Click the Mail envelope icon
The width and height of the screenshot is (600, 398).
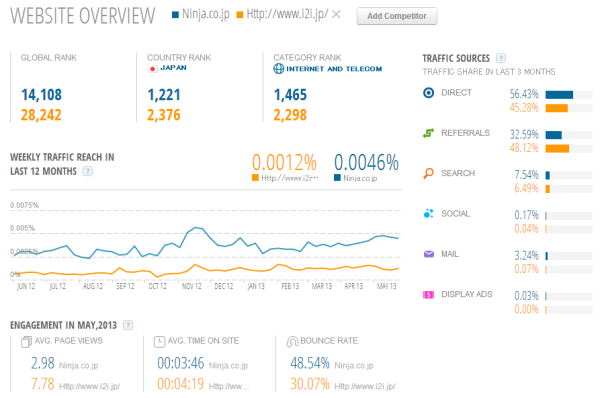(x=429, y=254)
